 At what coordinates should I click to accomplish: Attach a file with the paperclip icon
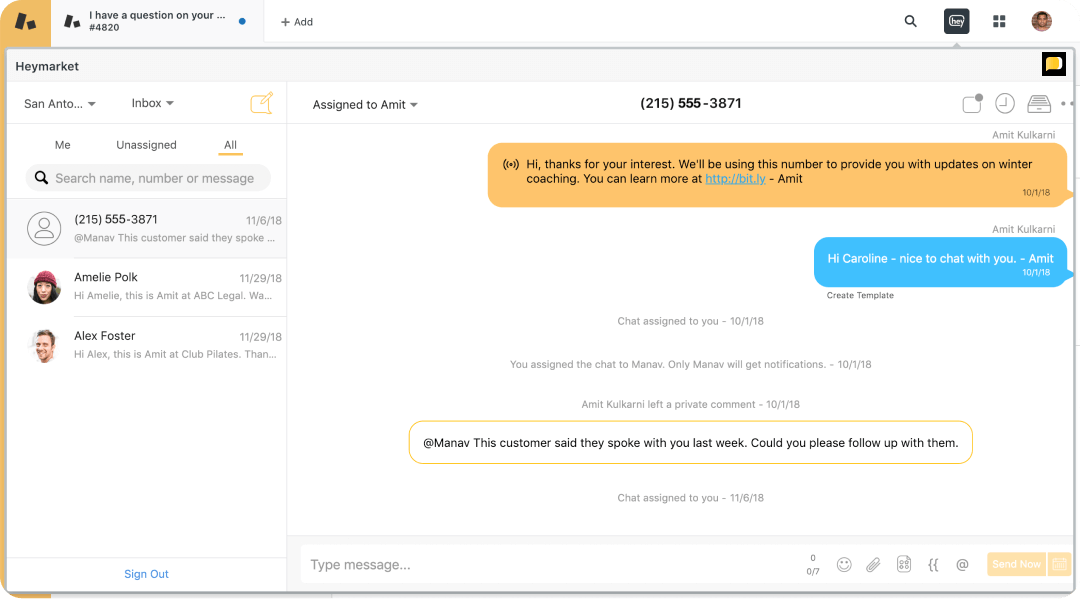[873, 565]
